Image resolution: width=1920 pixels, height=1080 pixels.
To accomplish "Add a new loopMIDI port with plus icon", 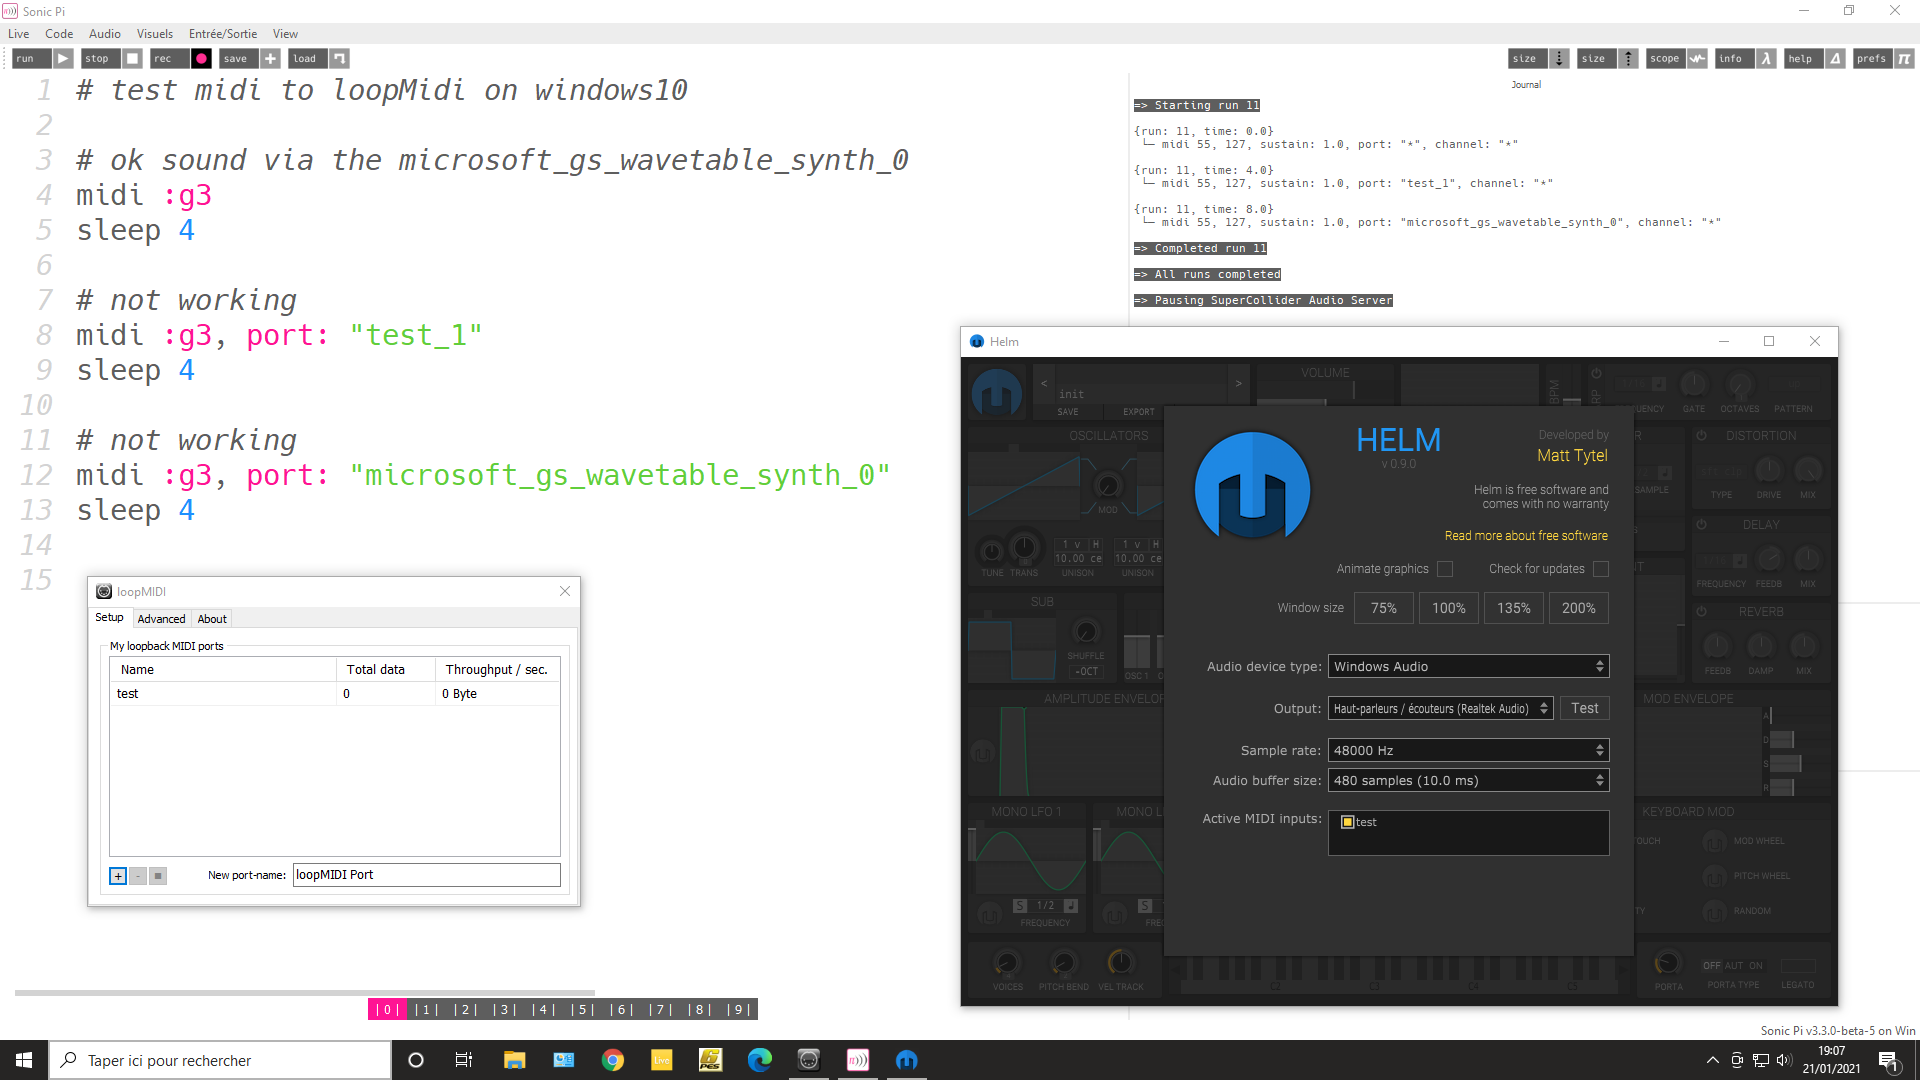I will pyautogui.click(x=117, y=875).
